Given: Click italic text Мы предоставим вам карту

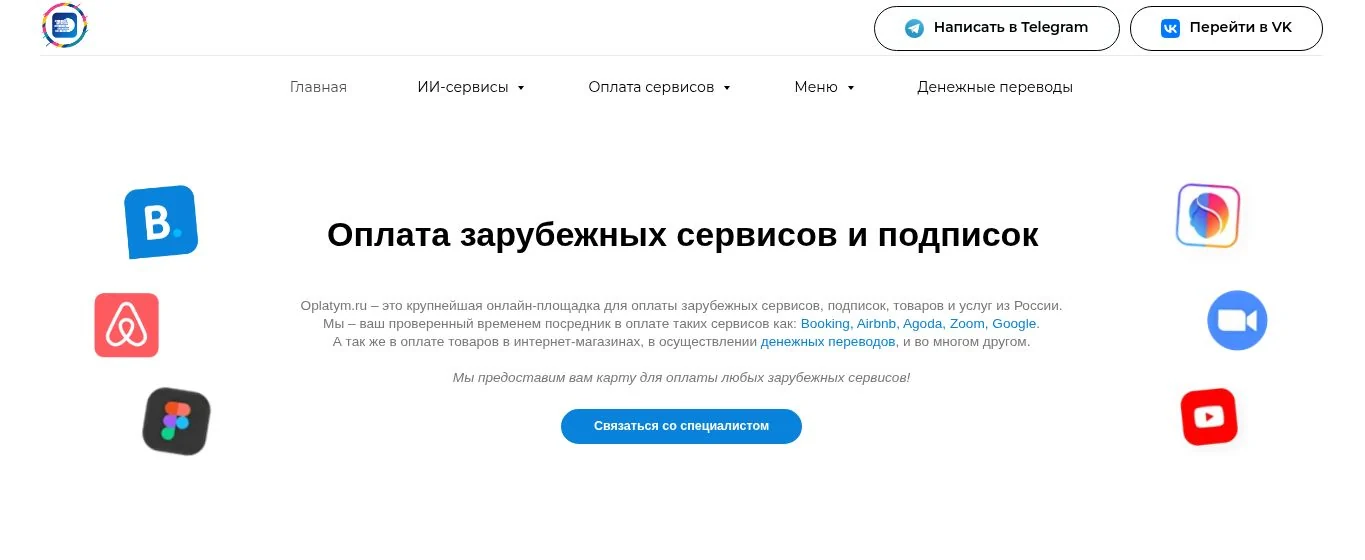Looking at the screenshot, I should pos(681,378).
